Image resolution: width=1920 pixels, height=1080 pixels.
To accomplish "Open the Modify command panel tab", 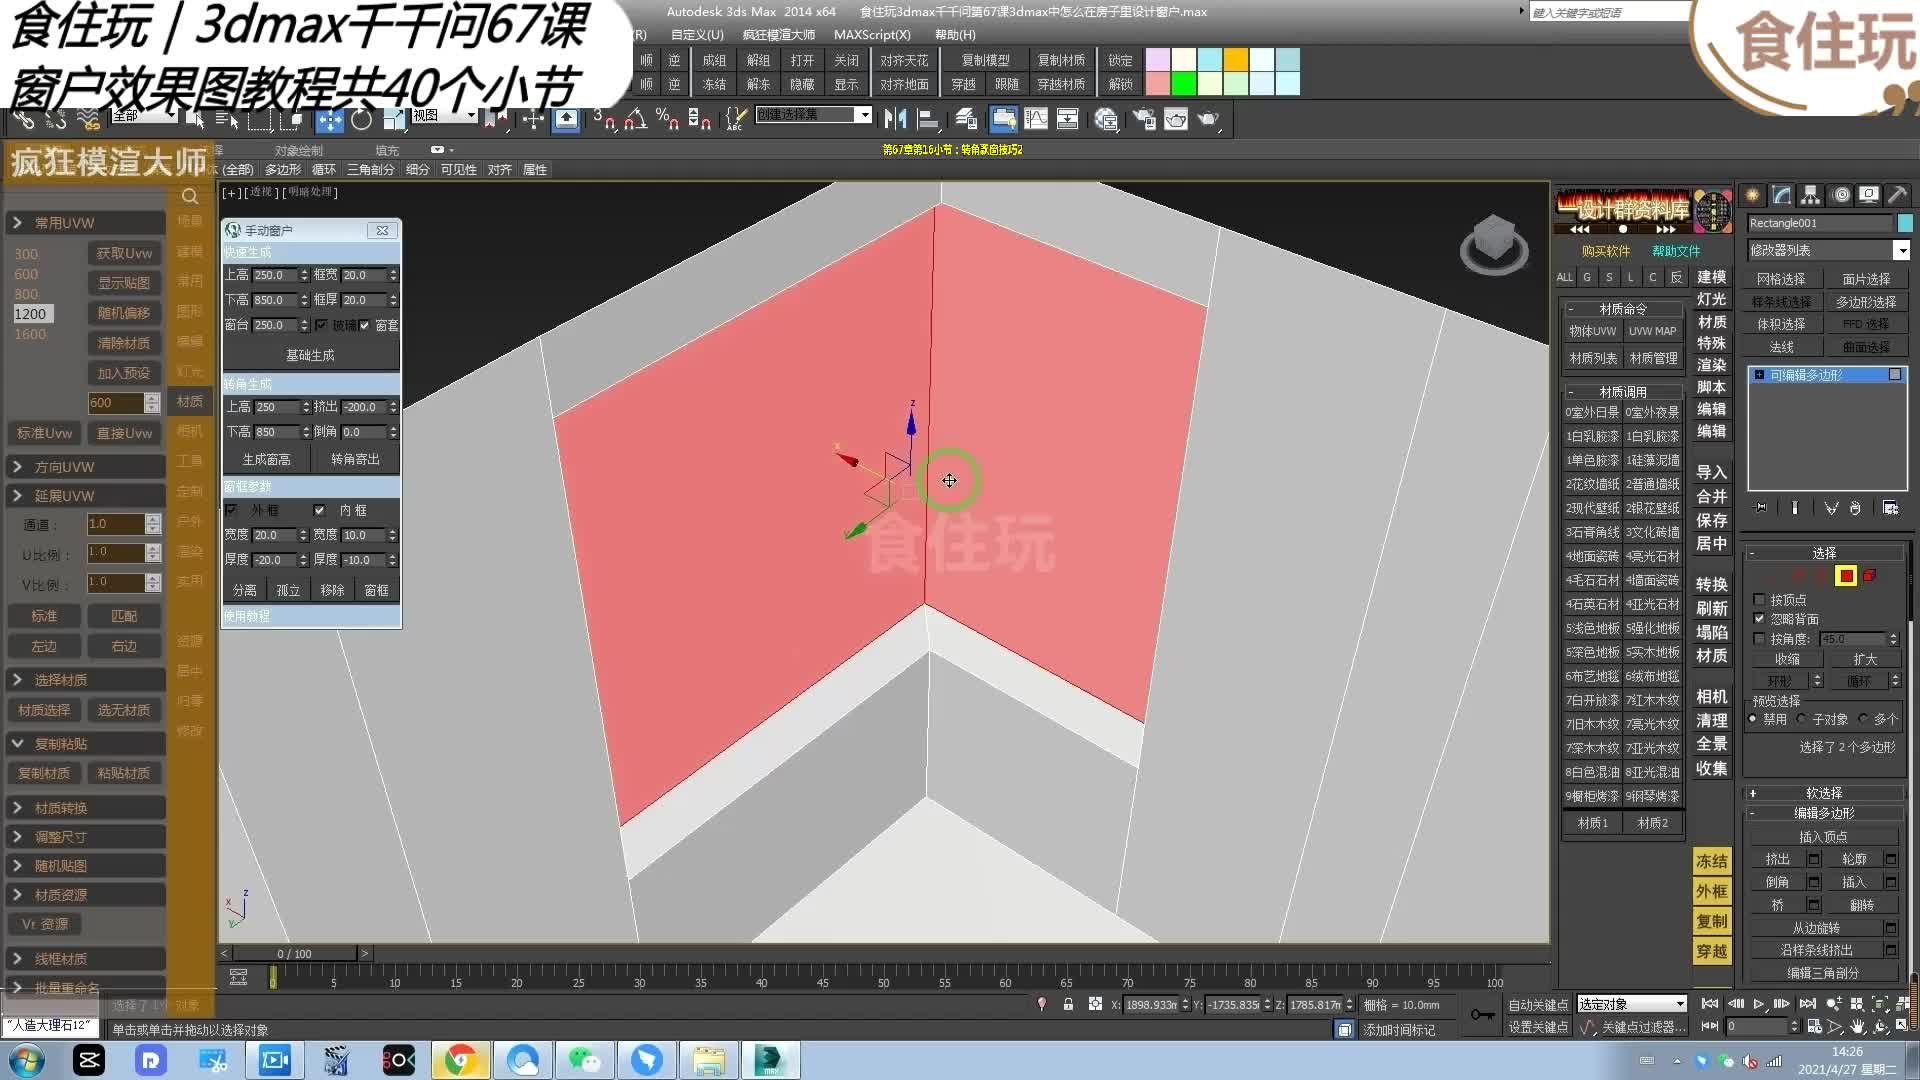I will point(1781,195).
